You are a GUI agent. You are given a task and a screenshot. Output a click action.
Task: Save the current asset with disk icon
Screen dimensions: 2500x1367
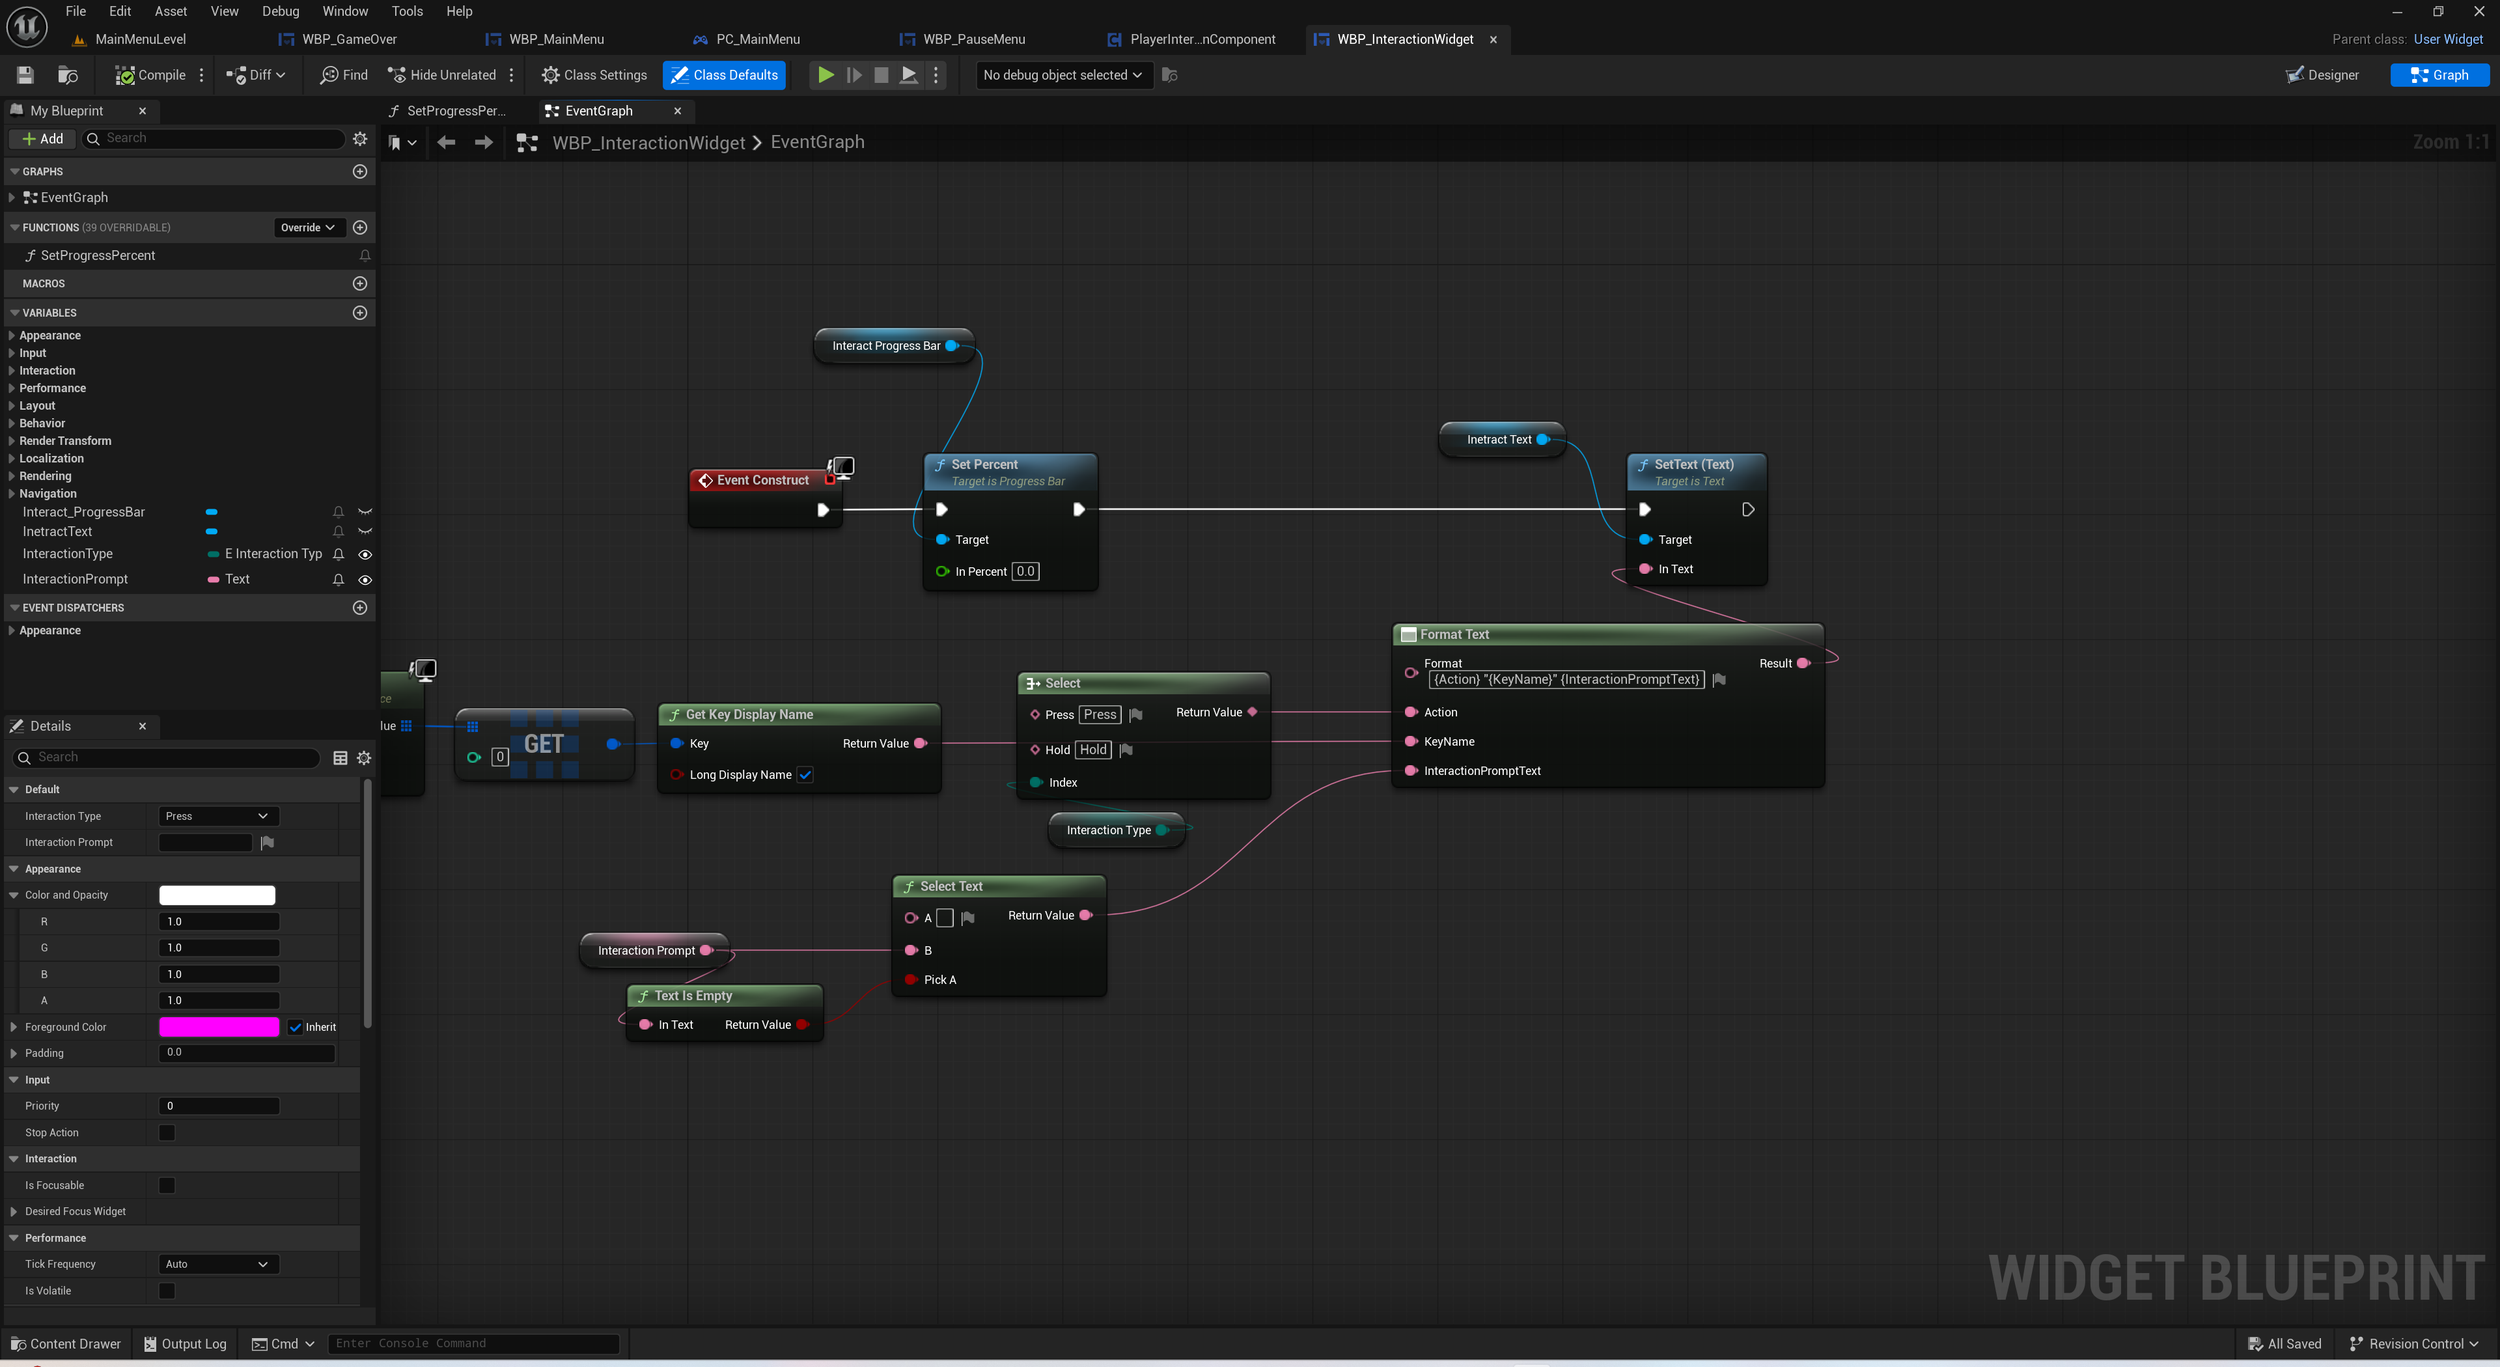click(25, 75)
